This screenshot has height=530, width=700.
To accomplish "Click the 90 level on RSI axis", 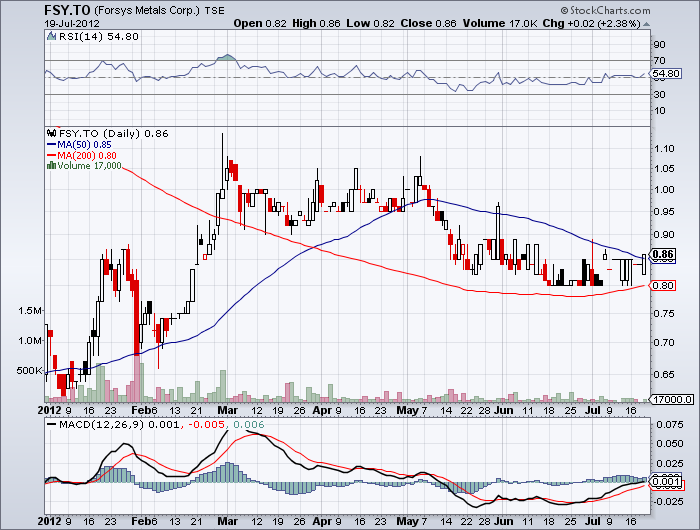I will (x=659, y=44).
